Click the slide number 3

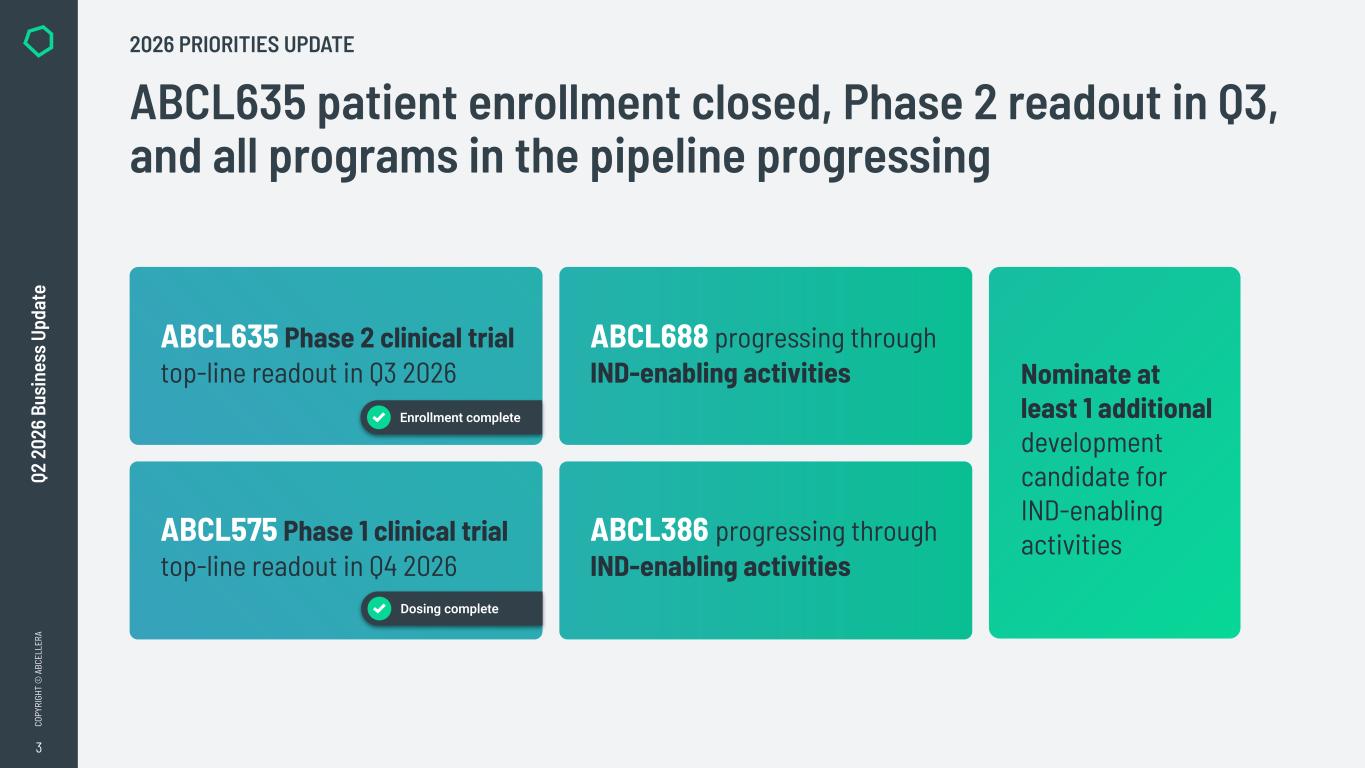click(38, 748)
